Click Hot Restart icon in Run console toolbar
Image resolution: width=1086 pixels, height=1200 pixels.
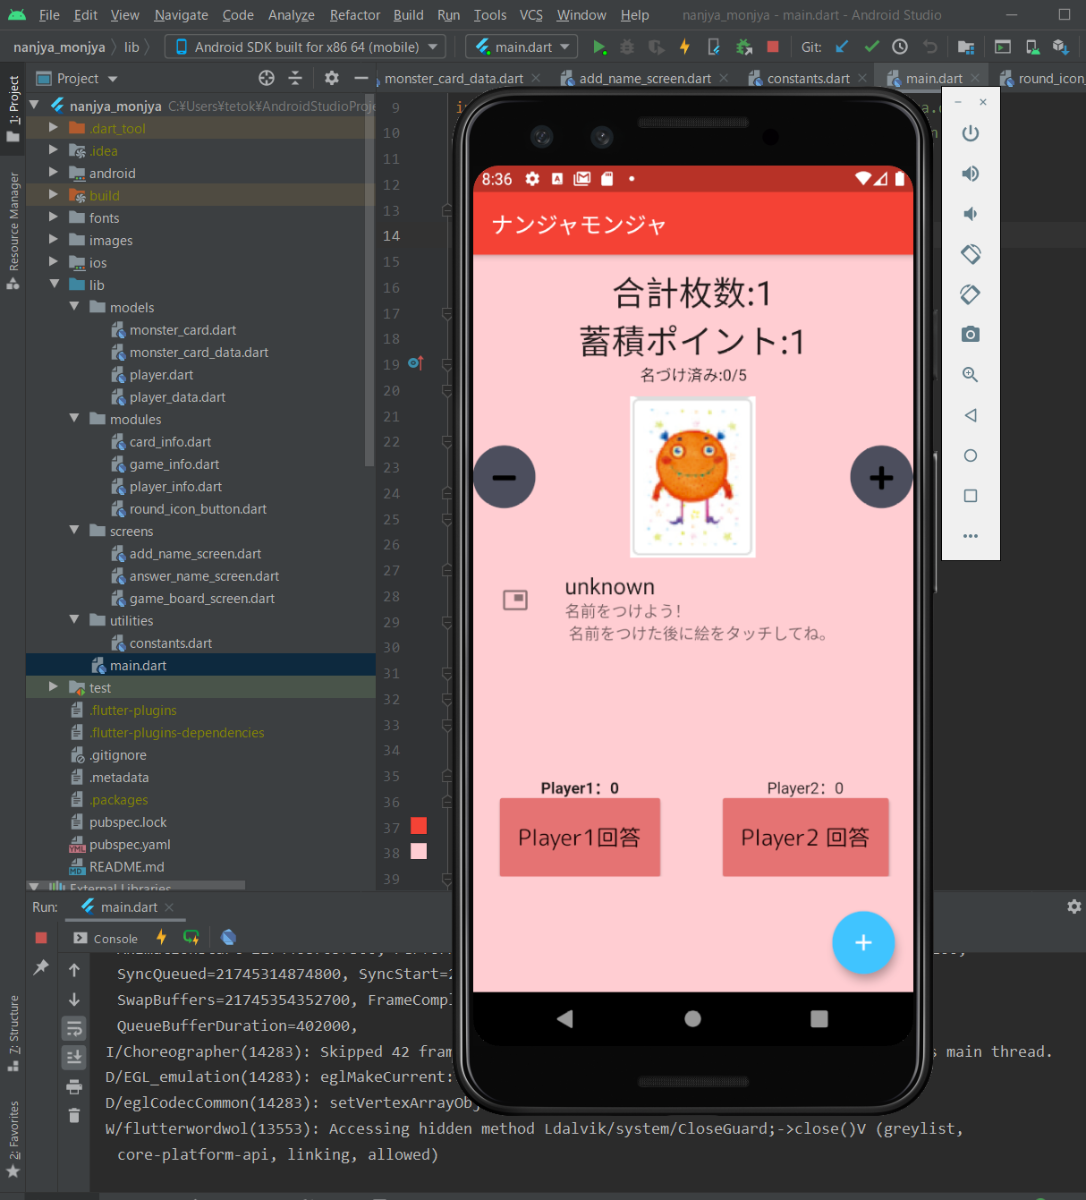[x=191, y=938]
